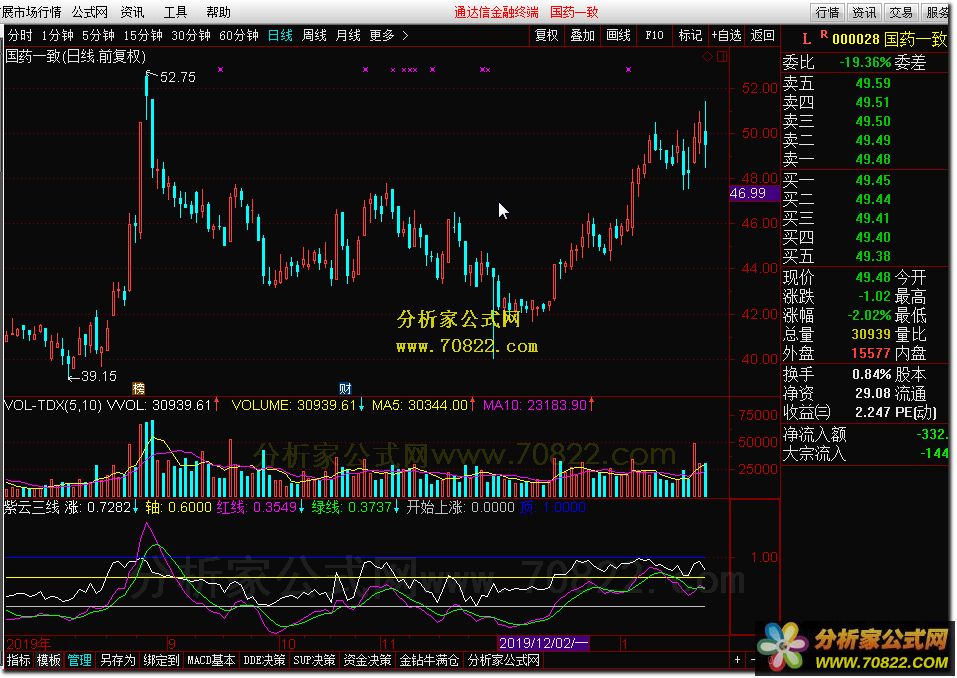Screen dimensions: 957x678
Task: Click the diamond icon at chart top-right
Action: click(x=707, y=56)
